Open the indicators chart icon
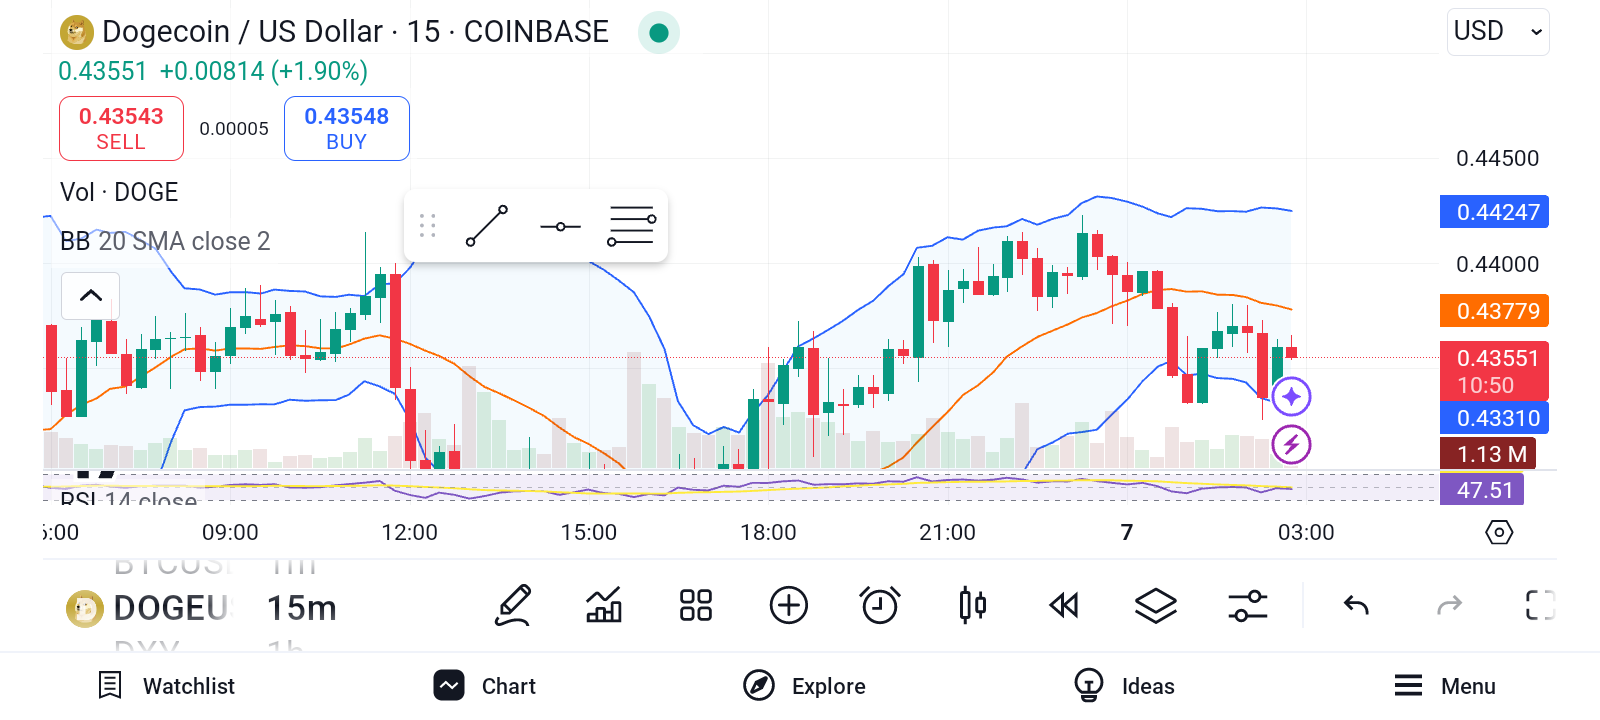The image size is (1600, 720). click(603, 605)
